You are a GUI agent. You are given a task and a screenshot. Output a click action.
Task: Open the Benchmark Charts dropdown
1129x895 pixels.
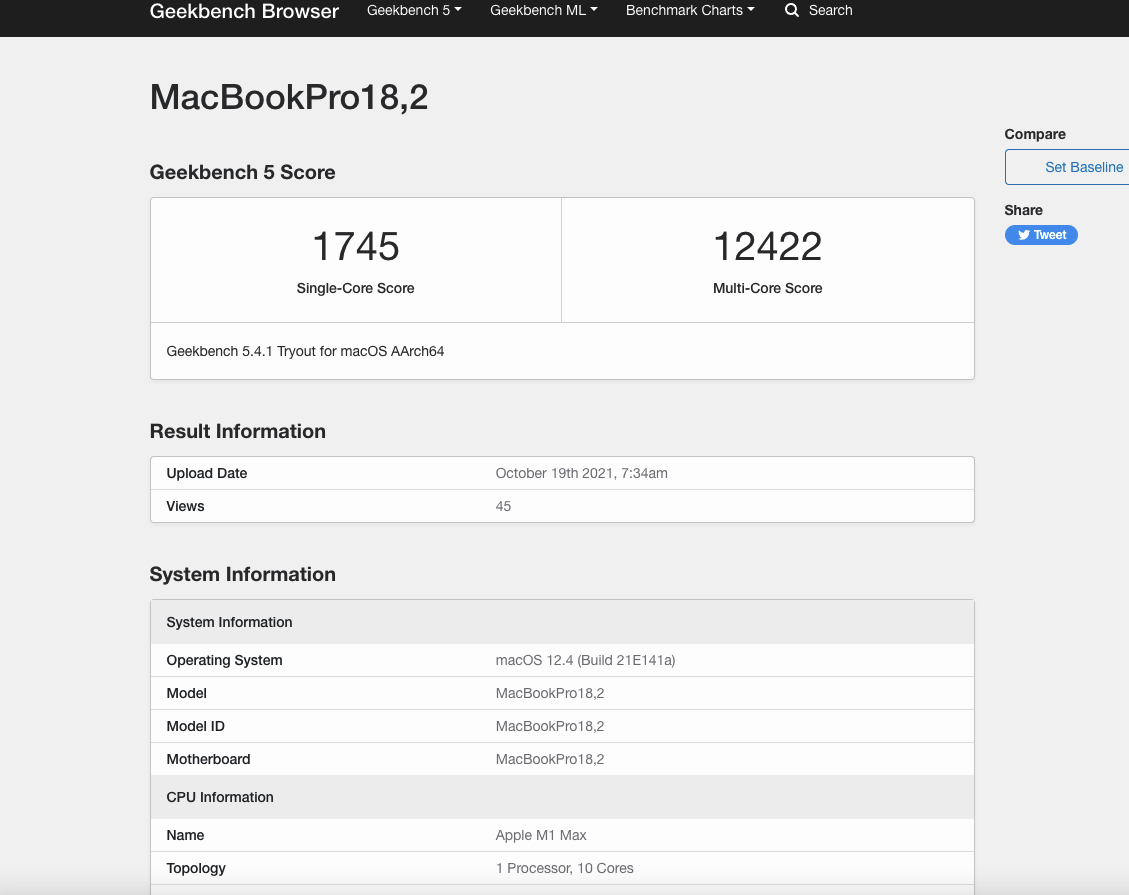coord(690,10)
